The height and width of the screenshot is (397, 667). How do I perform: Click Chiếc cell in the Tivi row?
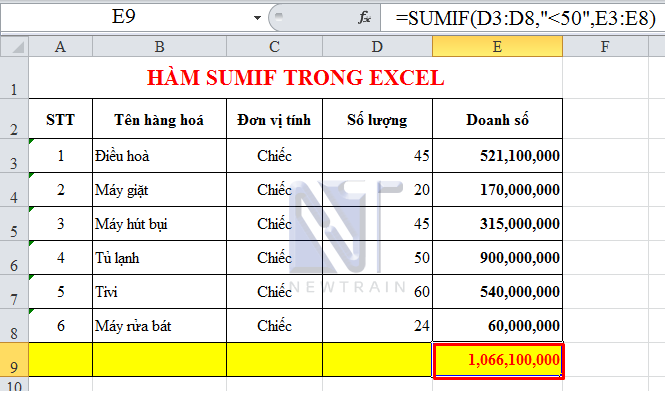click(x=274, y=292)
